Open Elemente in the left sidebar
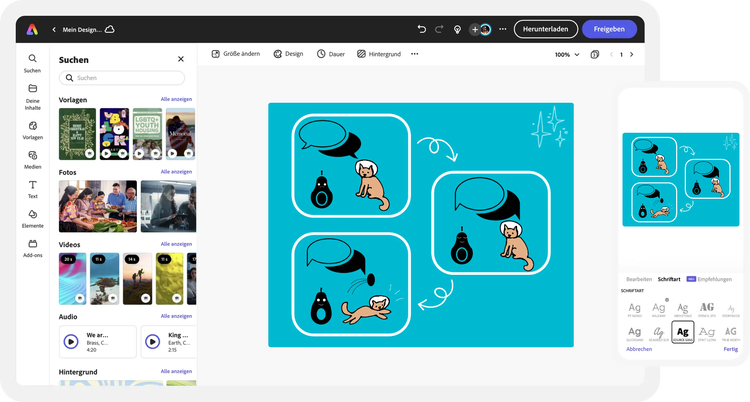 (x=33, y=219)
